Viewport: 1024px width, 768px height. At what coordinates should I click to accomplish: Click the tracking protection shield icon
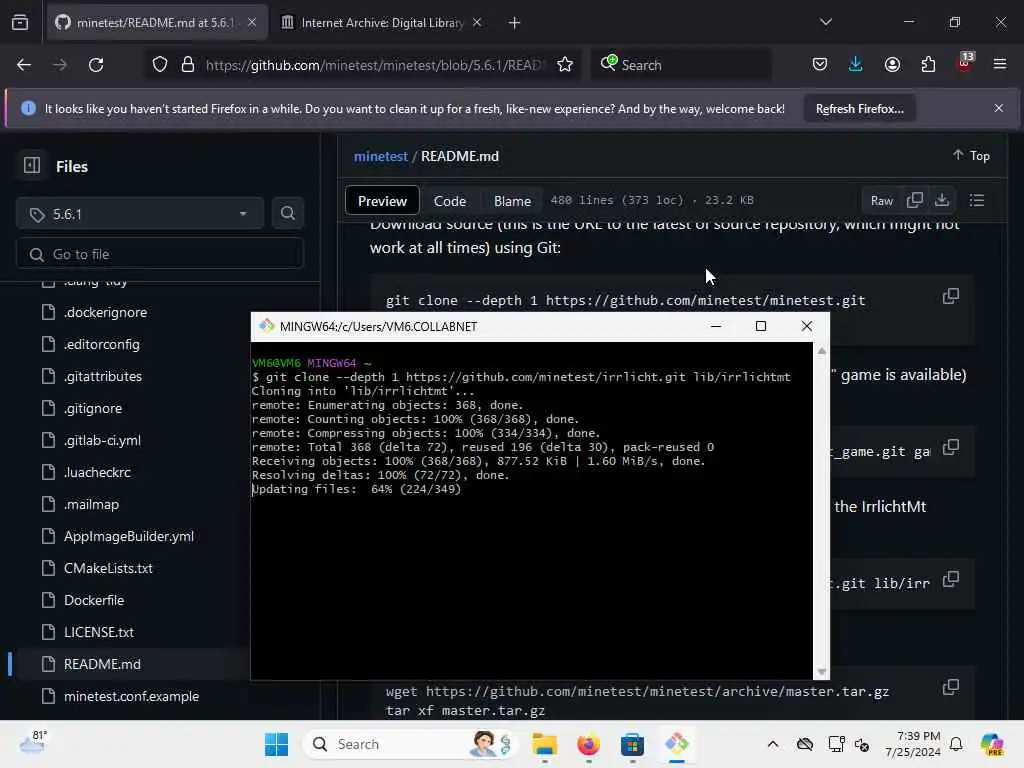click(160, 65)
